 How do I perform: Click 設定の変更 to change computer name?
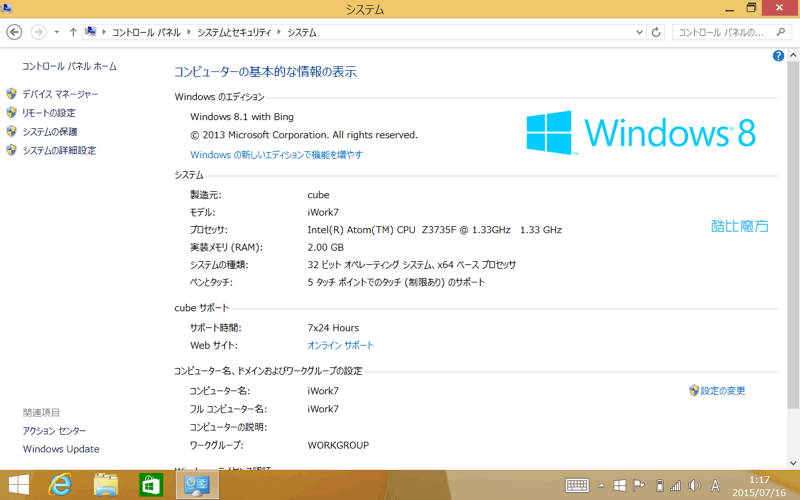[722, 391]
